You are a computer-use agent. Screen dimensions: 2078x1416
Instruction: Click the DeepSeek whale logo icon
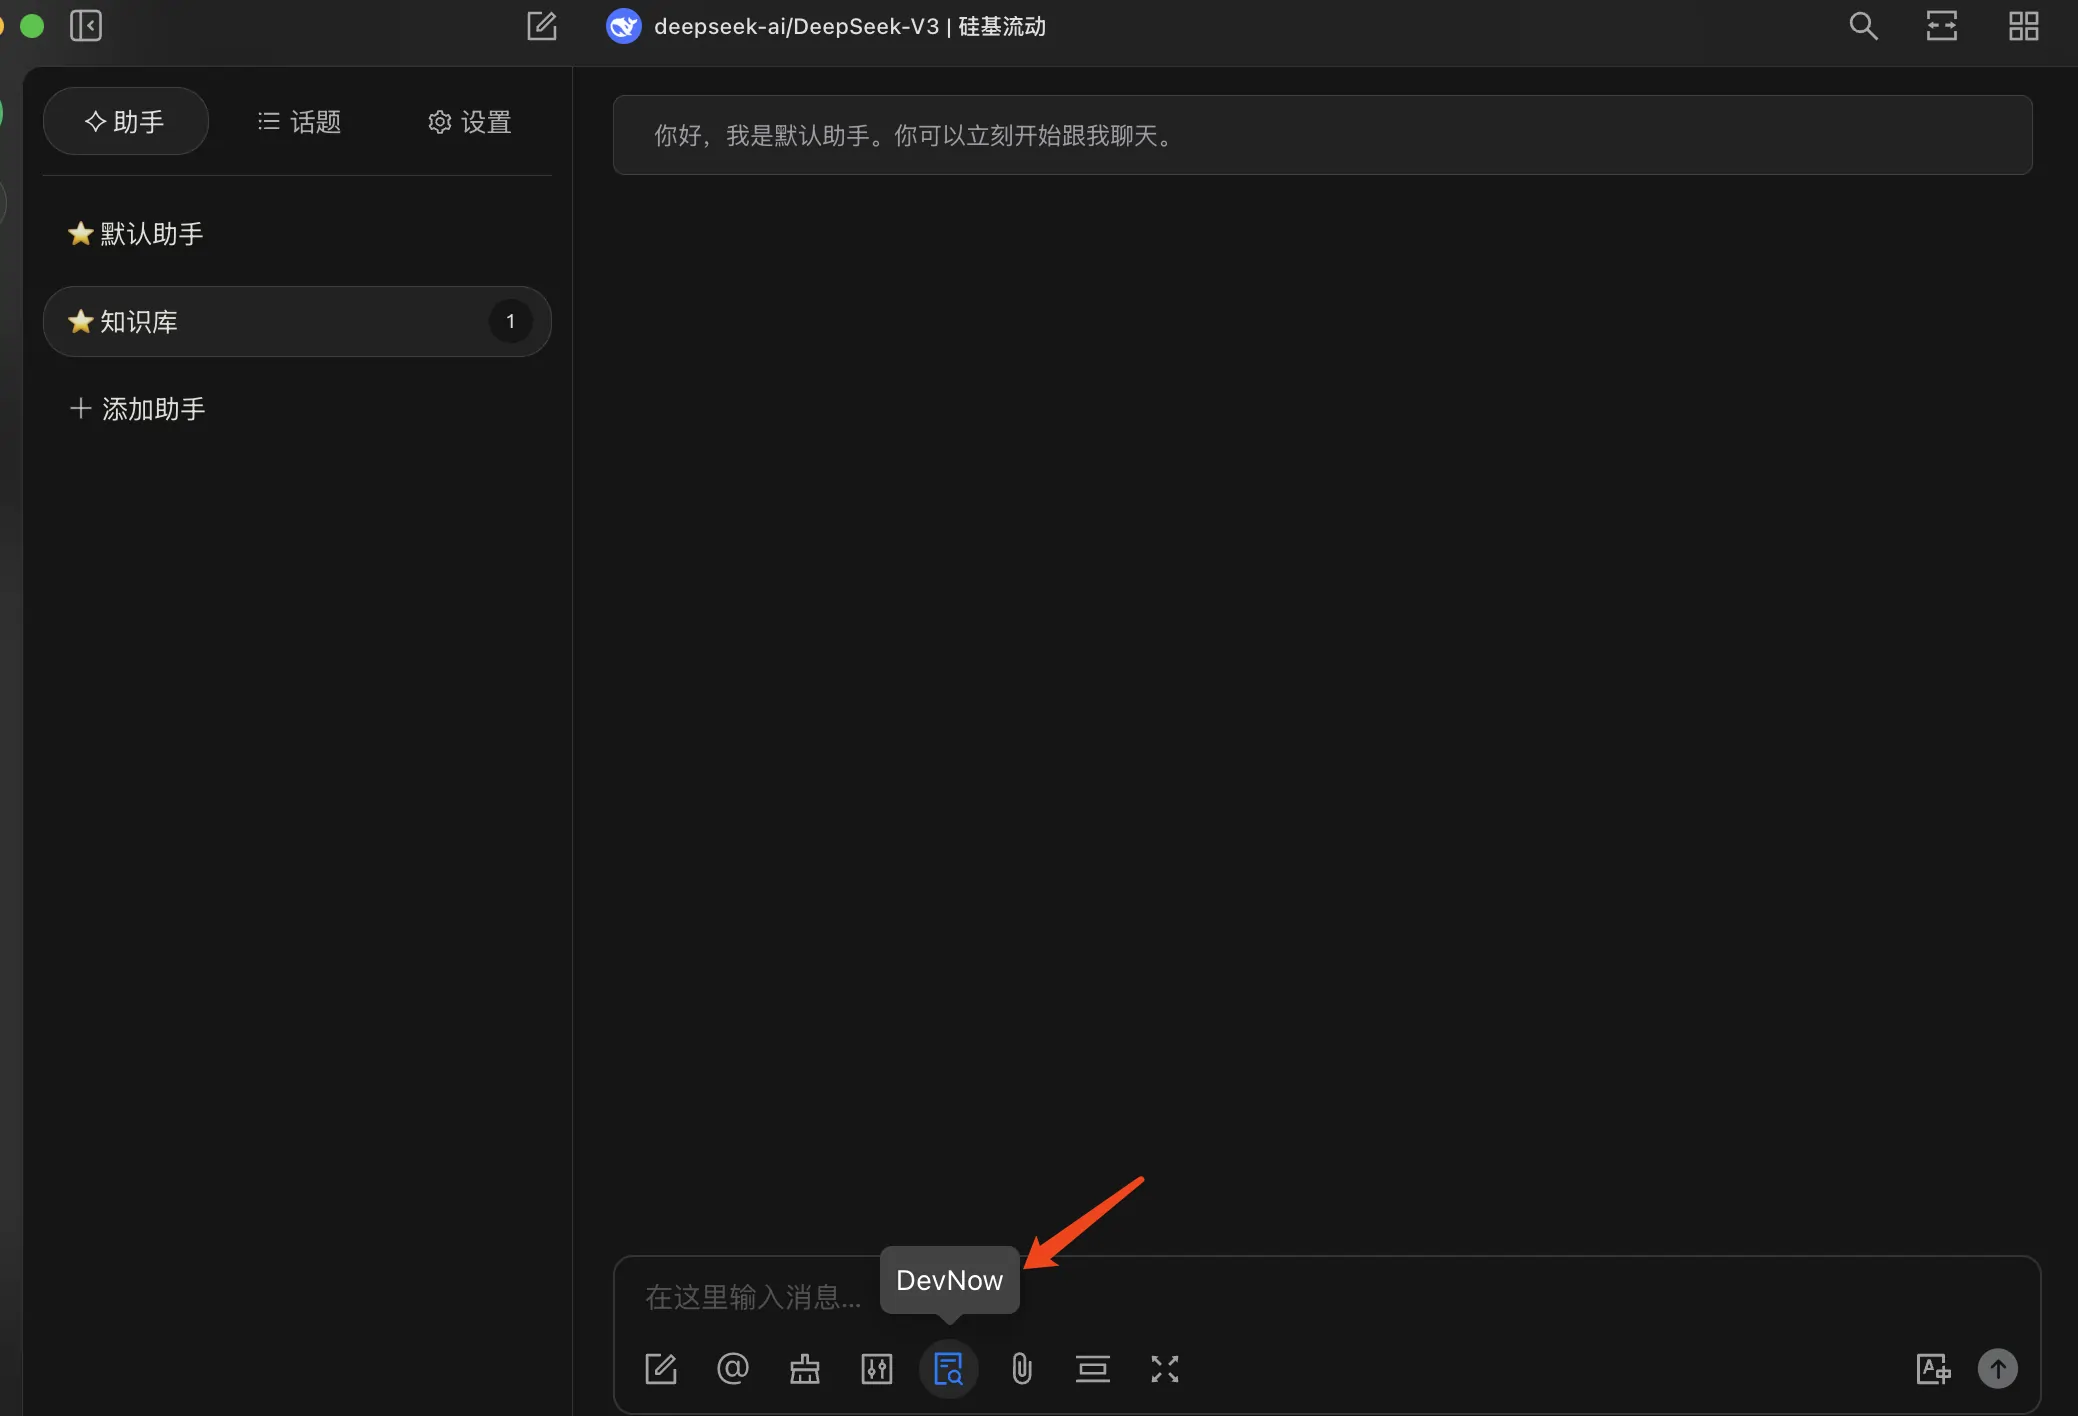tap(624, 26)
